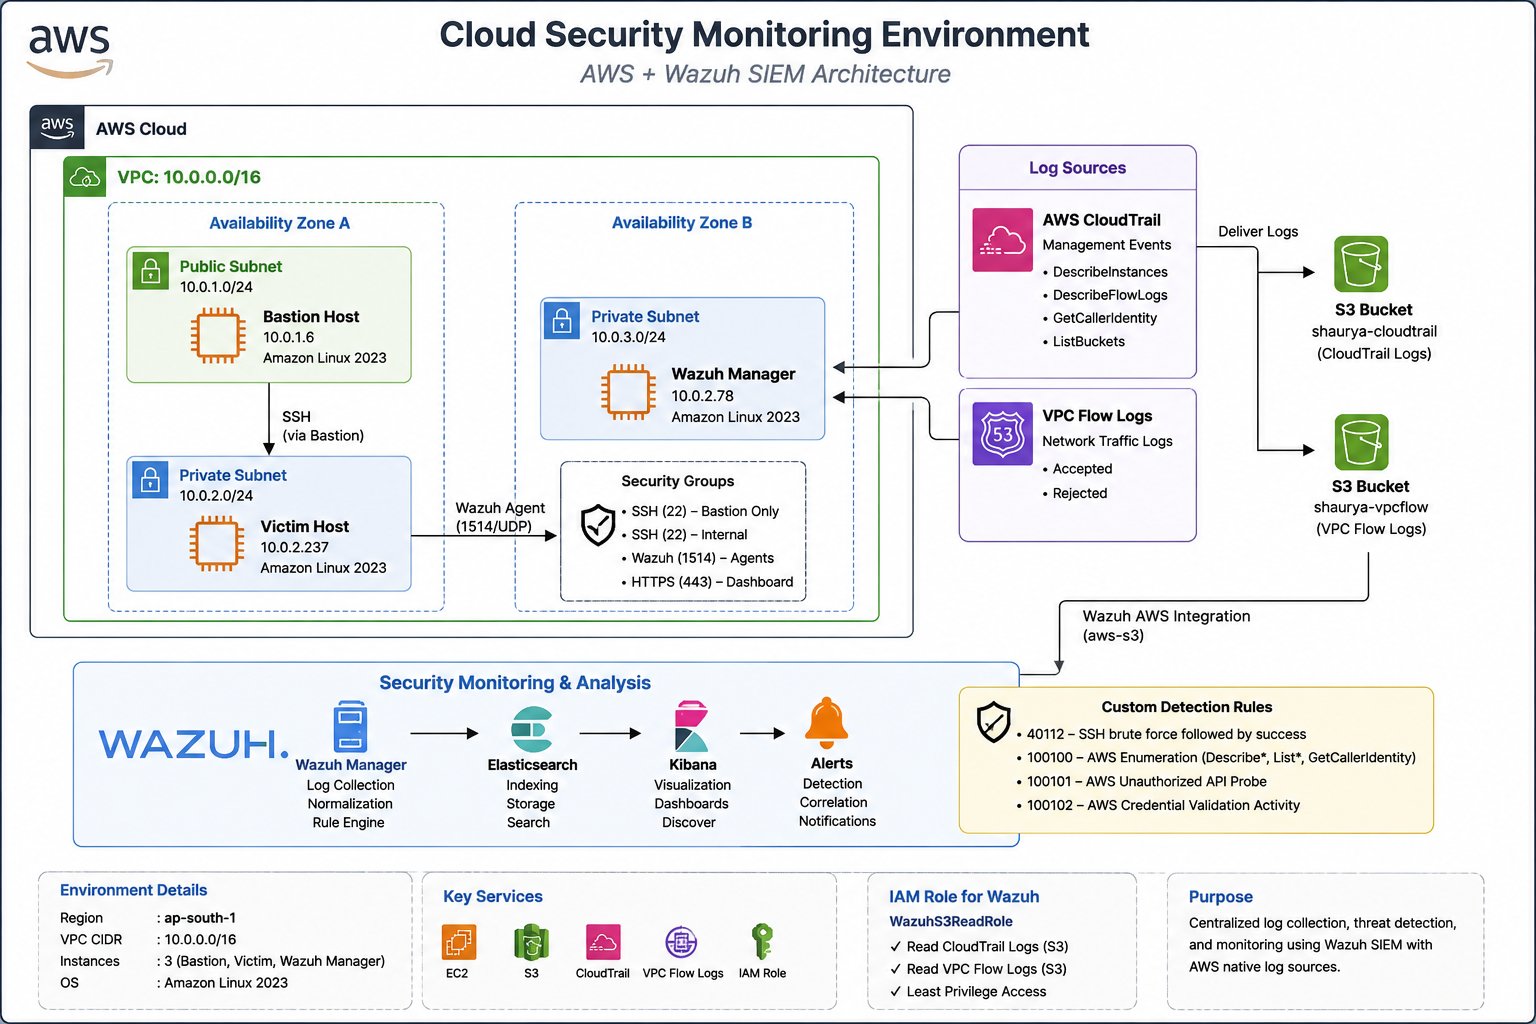Click the "ListBuckets" event entry
Image resolution: width=1536 pixels, height=1024 pixels.
[x=1089, y=341]
